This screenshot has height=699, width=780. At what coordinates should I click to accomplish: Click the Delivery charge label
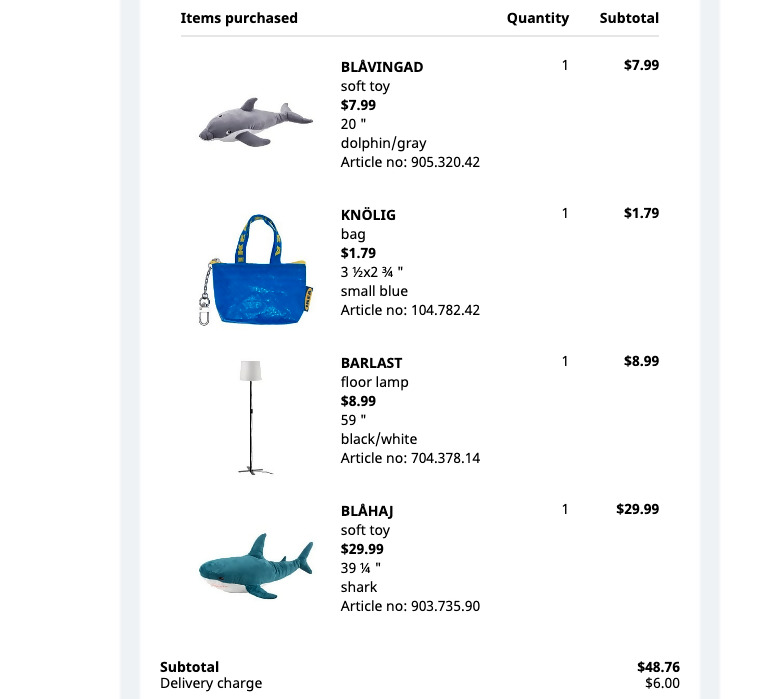coord(211,684)
